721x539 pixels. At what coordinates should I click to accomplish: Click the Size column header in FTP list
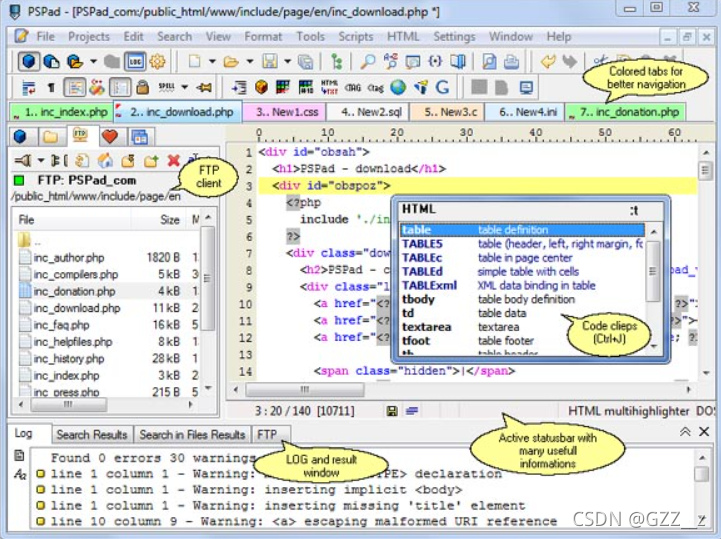(x=159, y=220)
